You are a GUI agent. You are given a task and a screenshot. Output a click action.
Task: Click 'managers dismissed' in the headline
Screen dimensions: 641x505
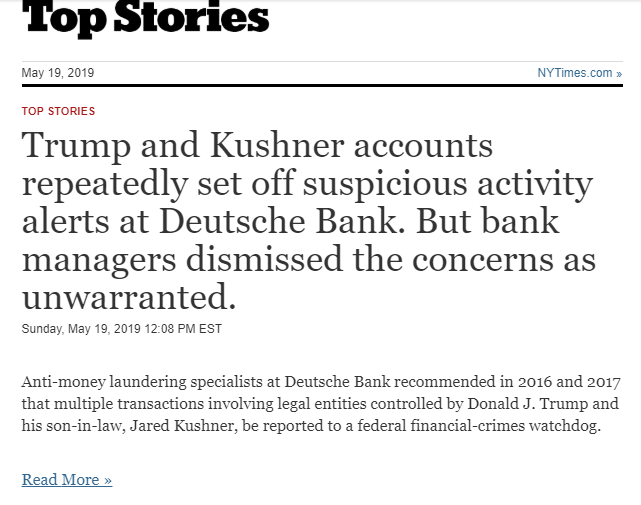(x=182, y=259)
